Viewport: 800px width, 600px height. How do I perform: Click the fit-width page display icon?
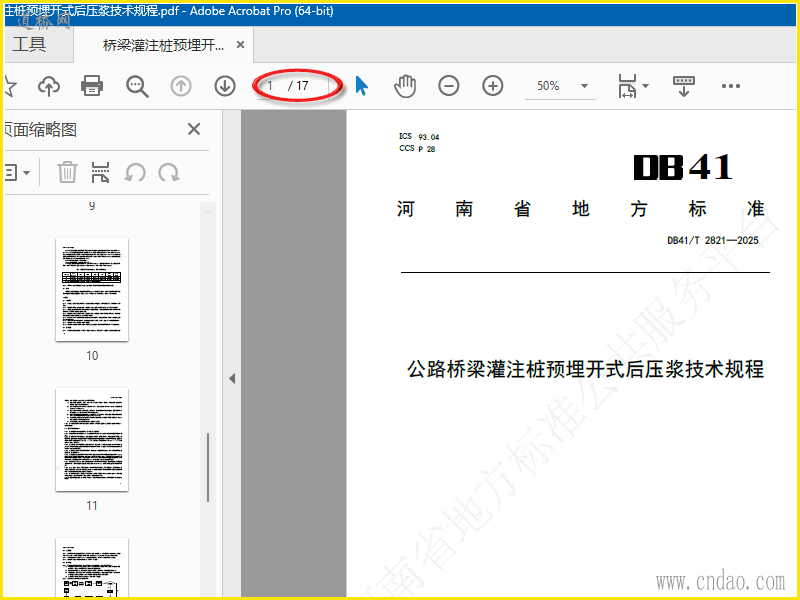(627, 86)
